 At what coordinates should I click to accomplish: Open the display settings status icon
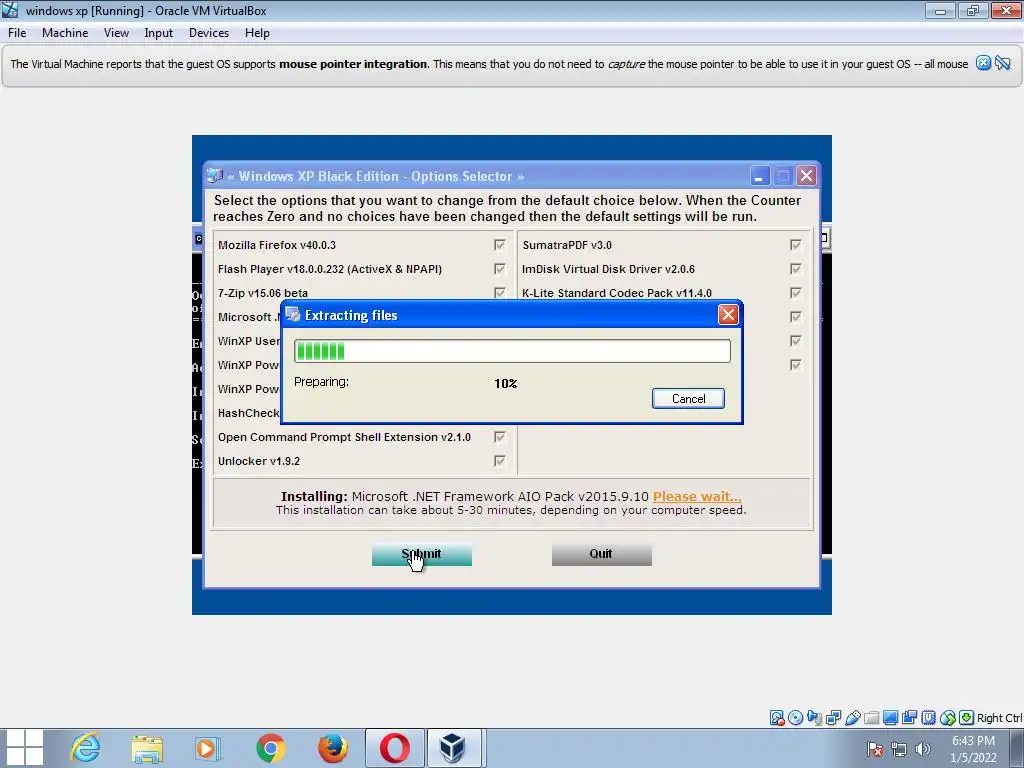890,718
